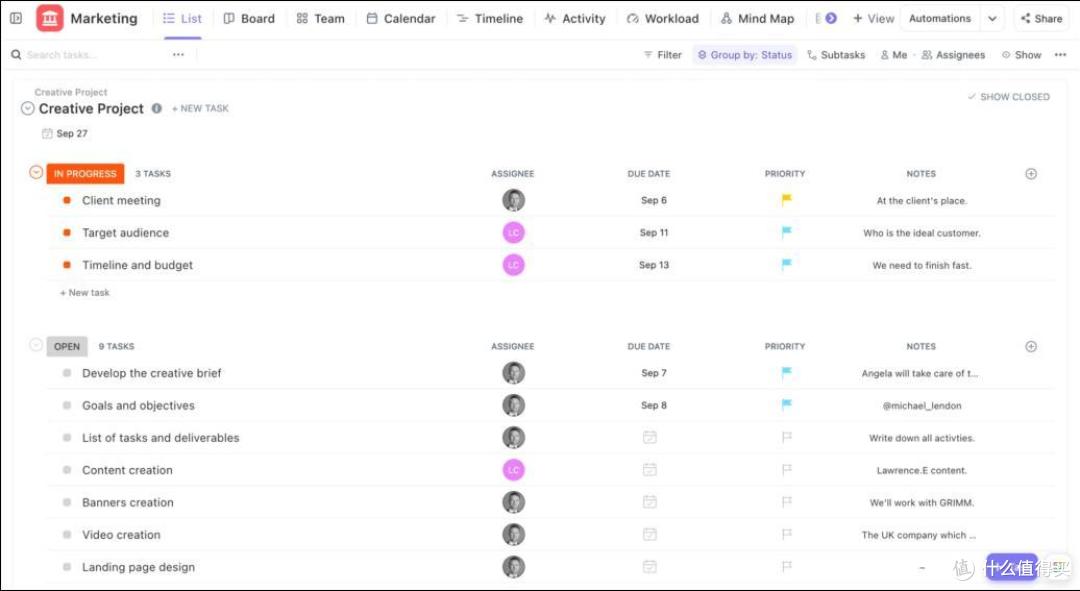Click yellow priority flag for Client meeting
The image size is (1080, 591).
click(x=786, y=200)
